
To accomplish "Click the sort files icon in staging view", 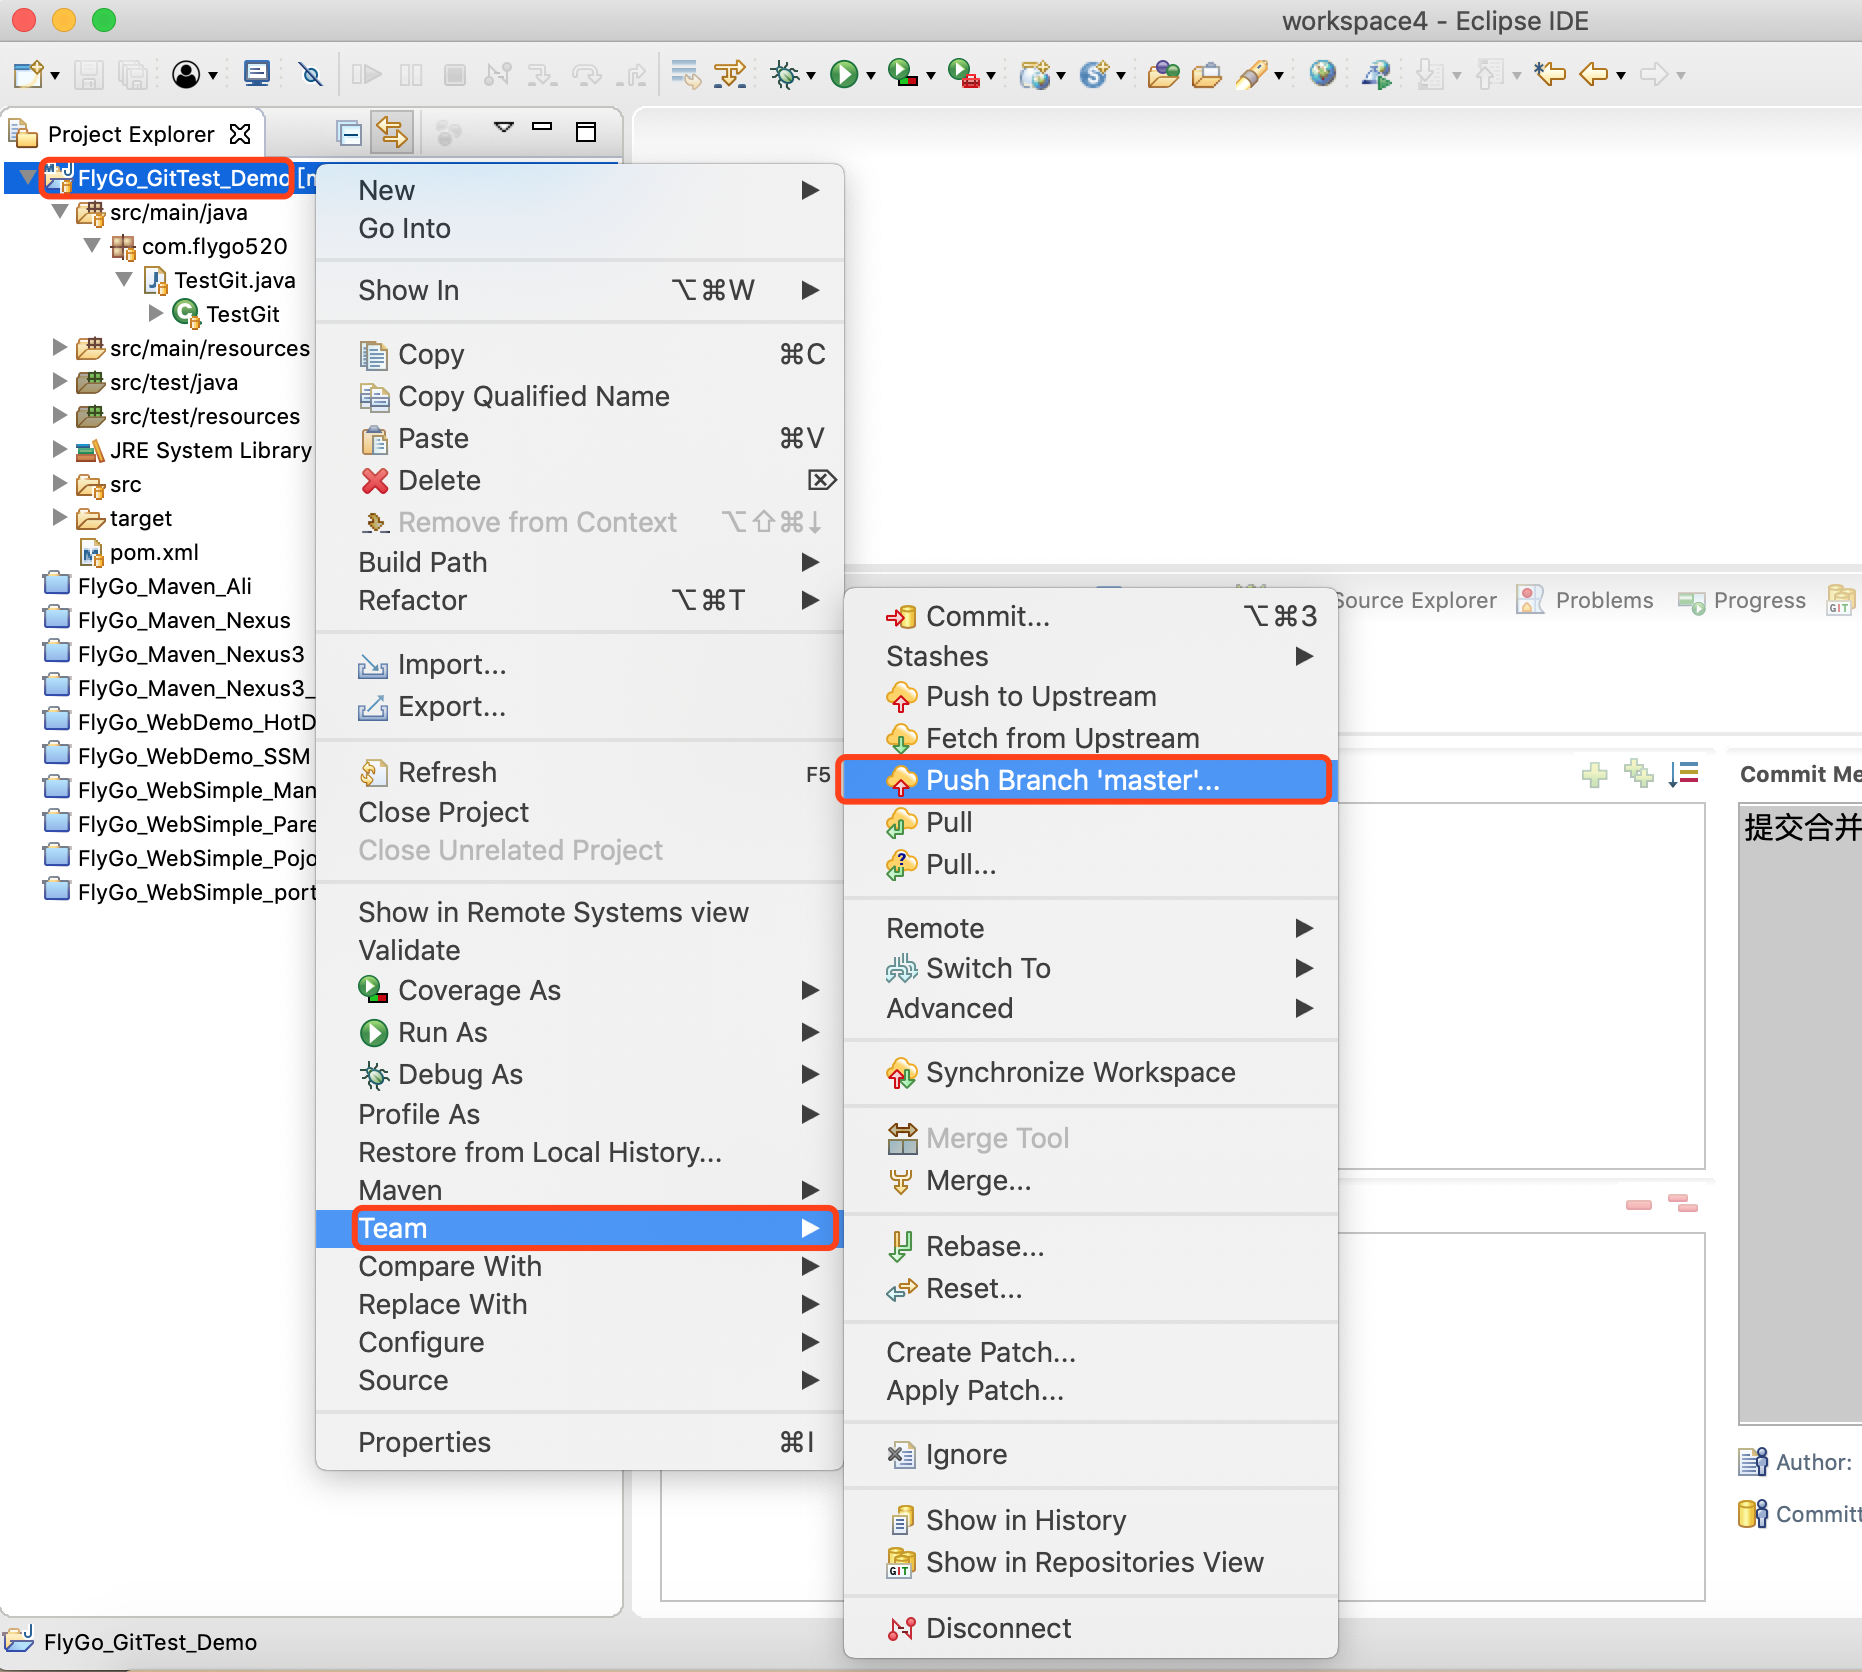I will 1684,773.
